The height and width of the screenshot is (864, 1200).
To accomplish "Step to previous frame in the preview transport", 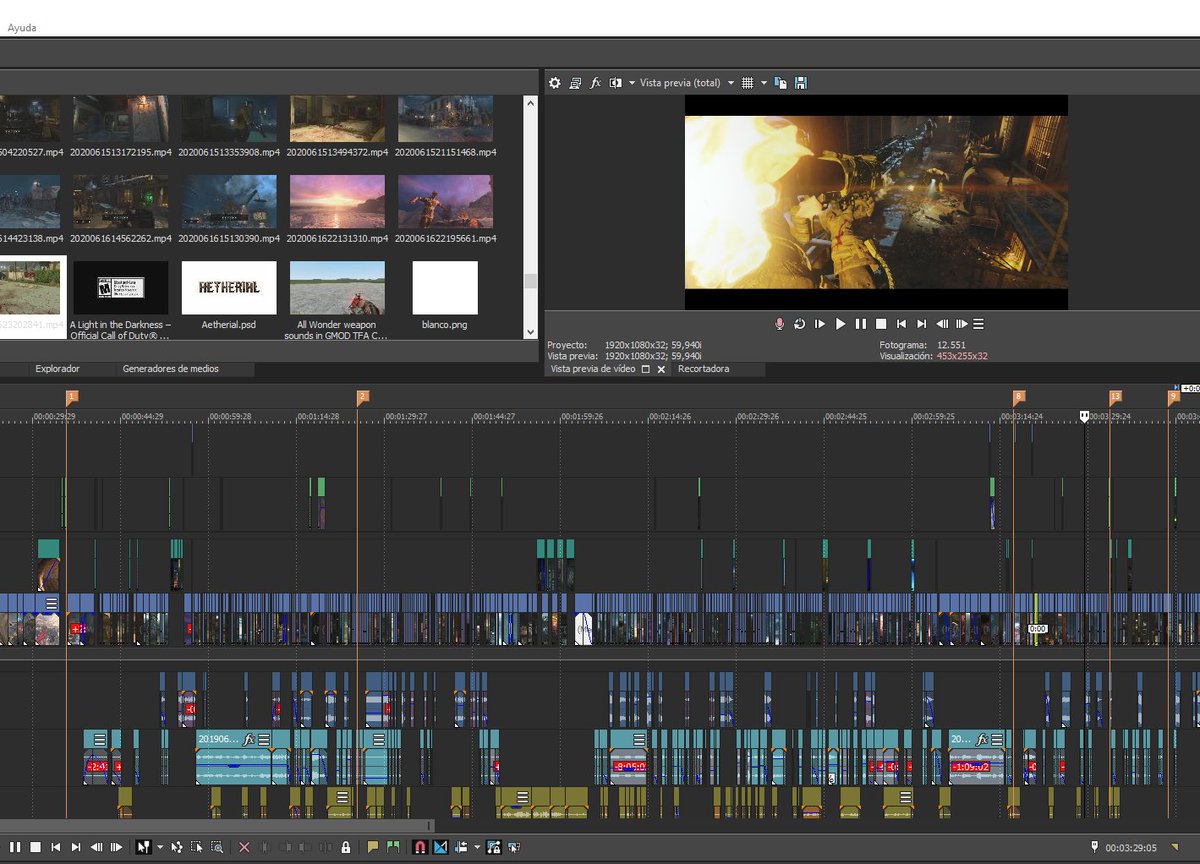I will click(942, 324).
